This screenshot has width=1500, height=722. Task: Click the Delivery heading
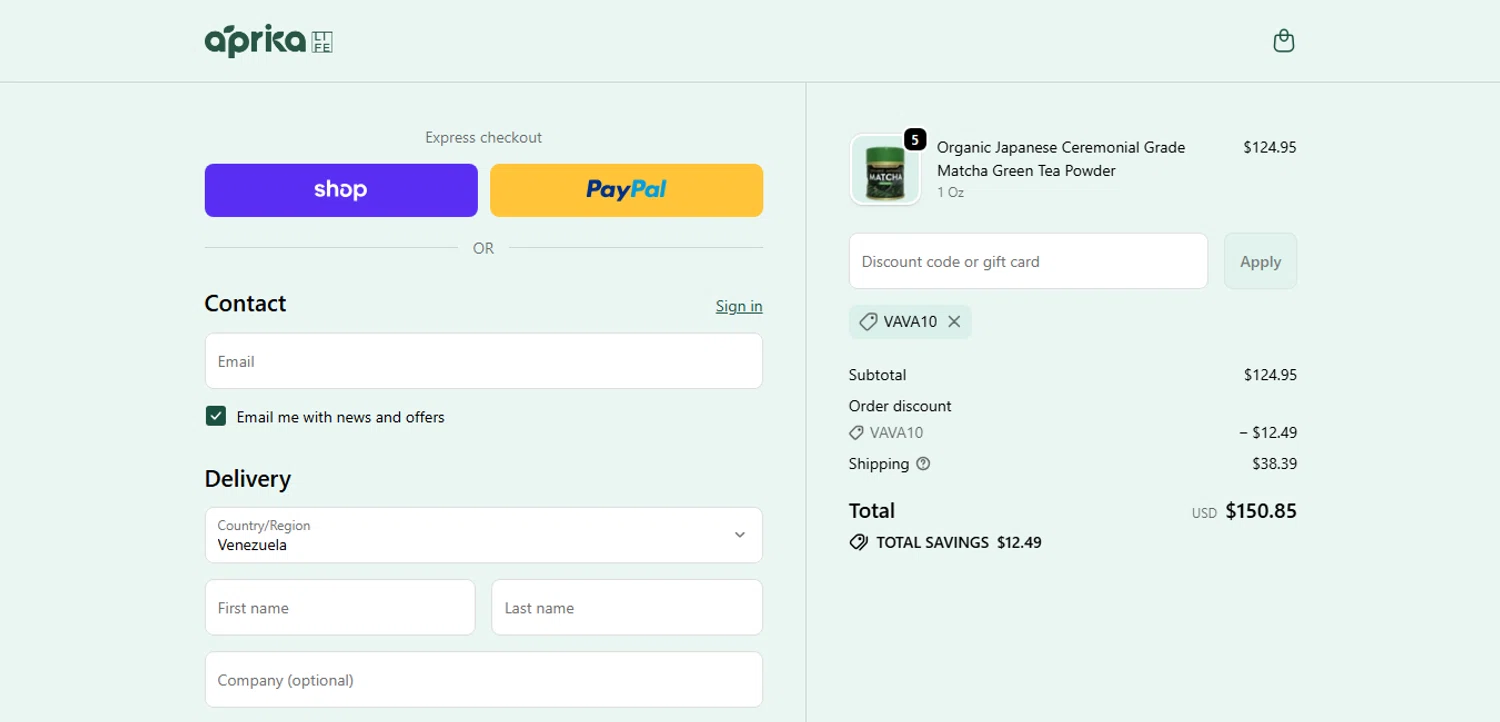click(247, 479)
